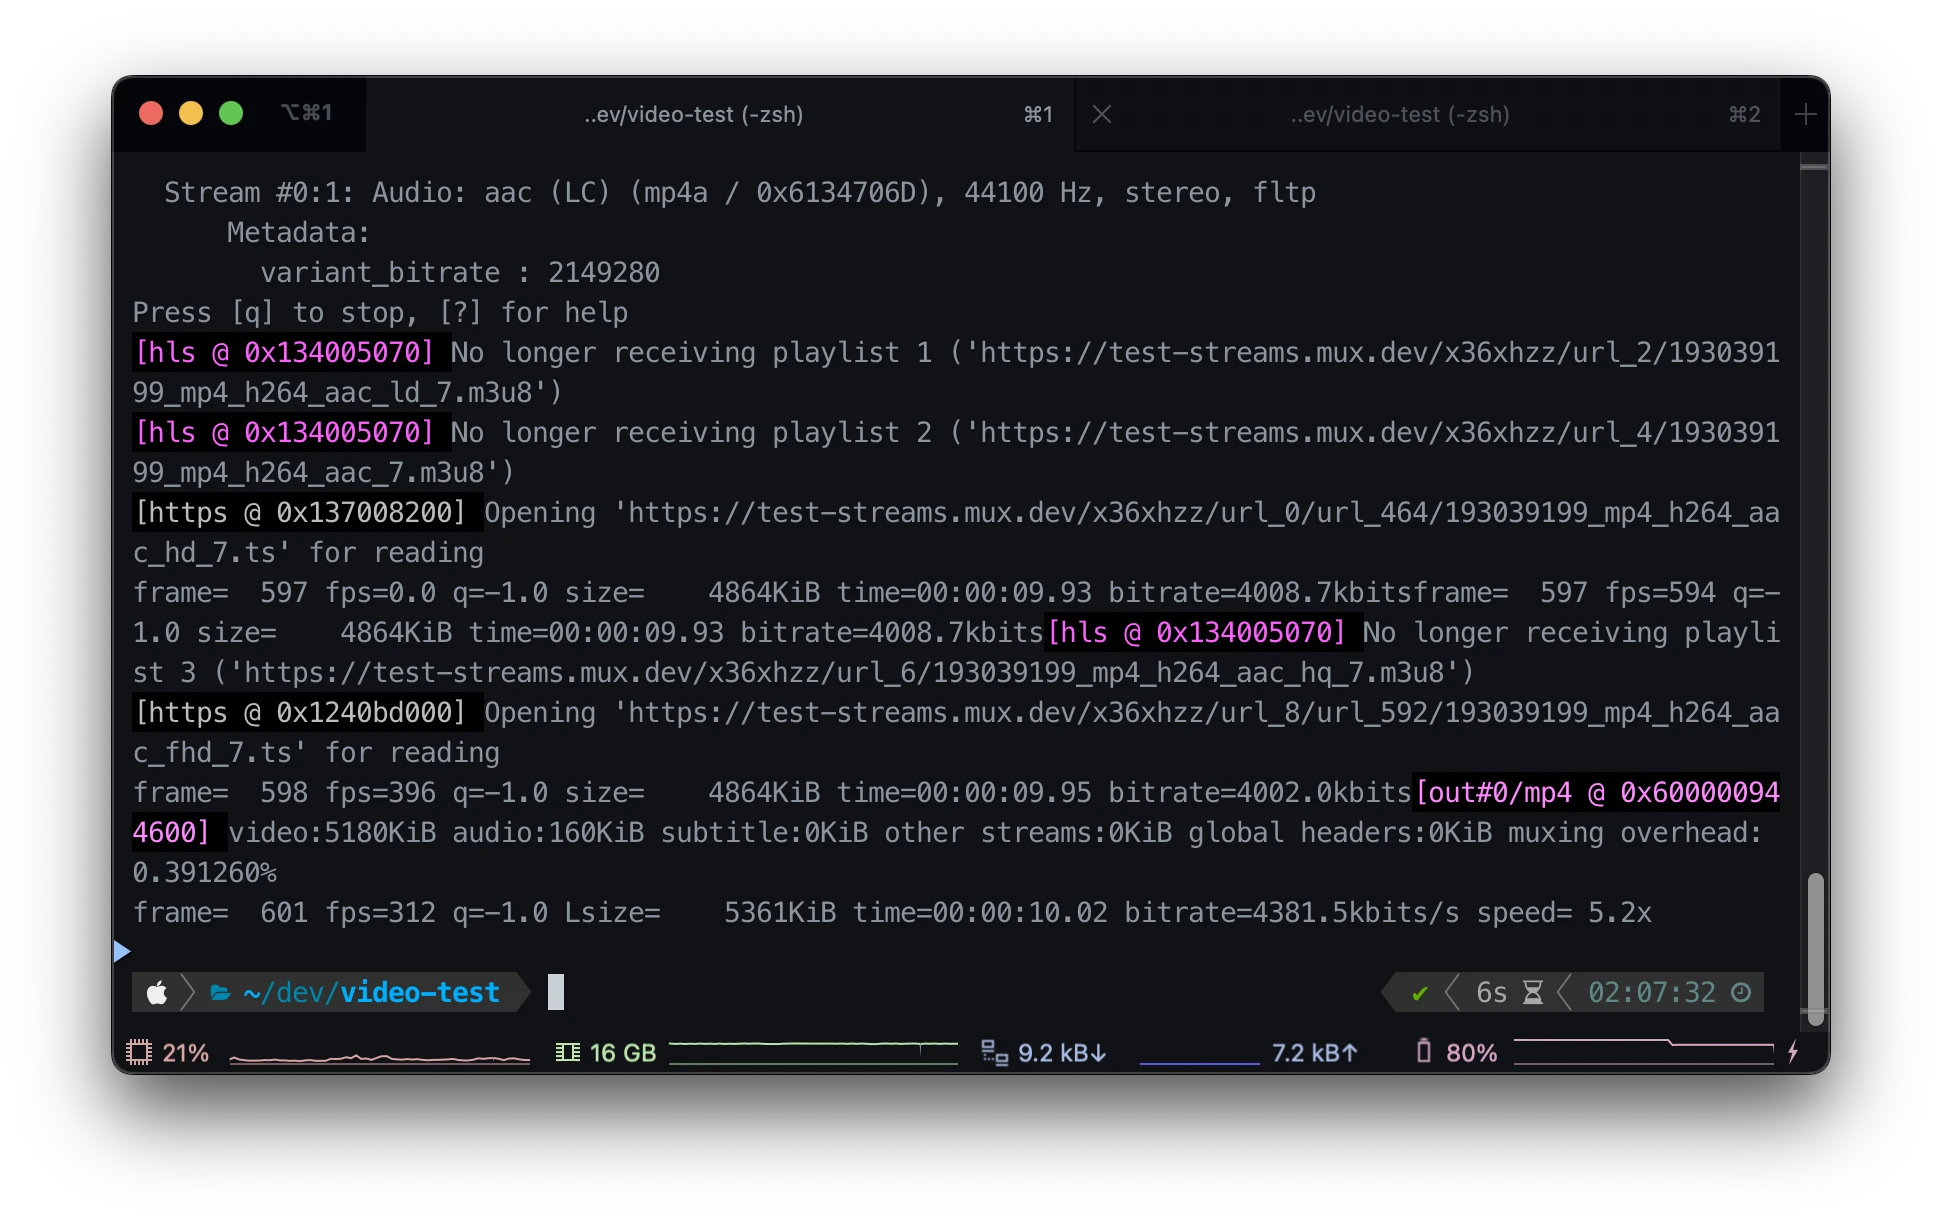Click the hourglass duration icon

click(1533, 992)
